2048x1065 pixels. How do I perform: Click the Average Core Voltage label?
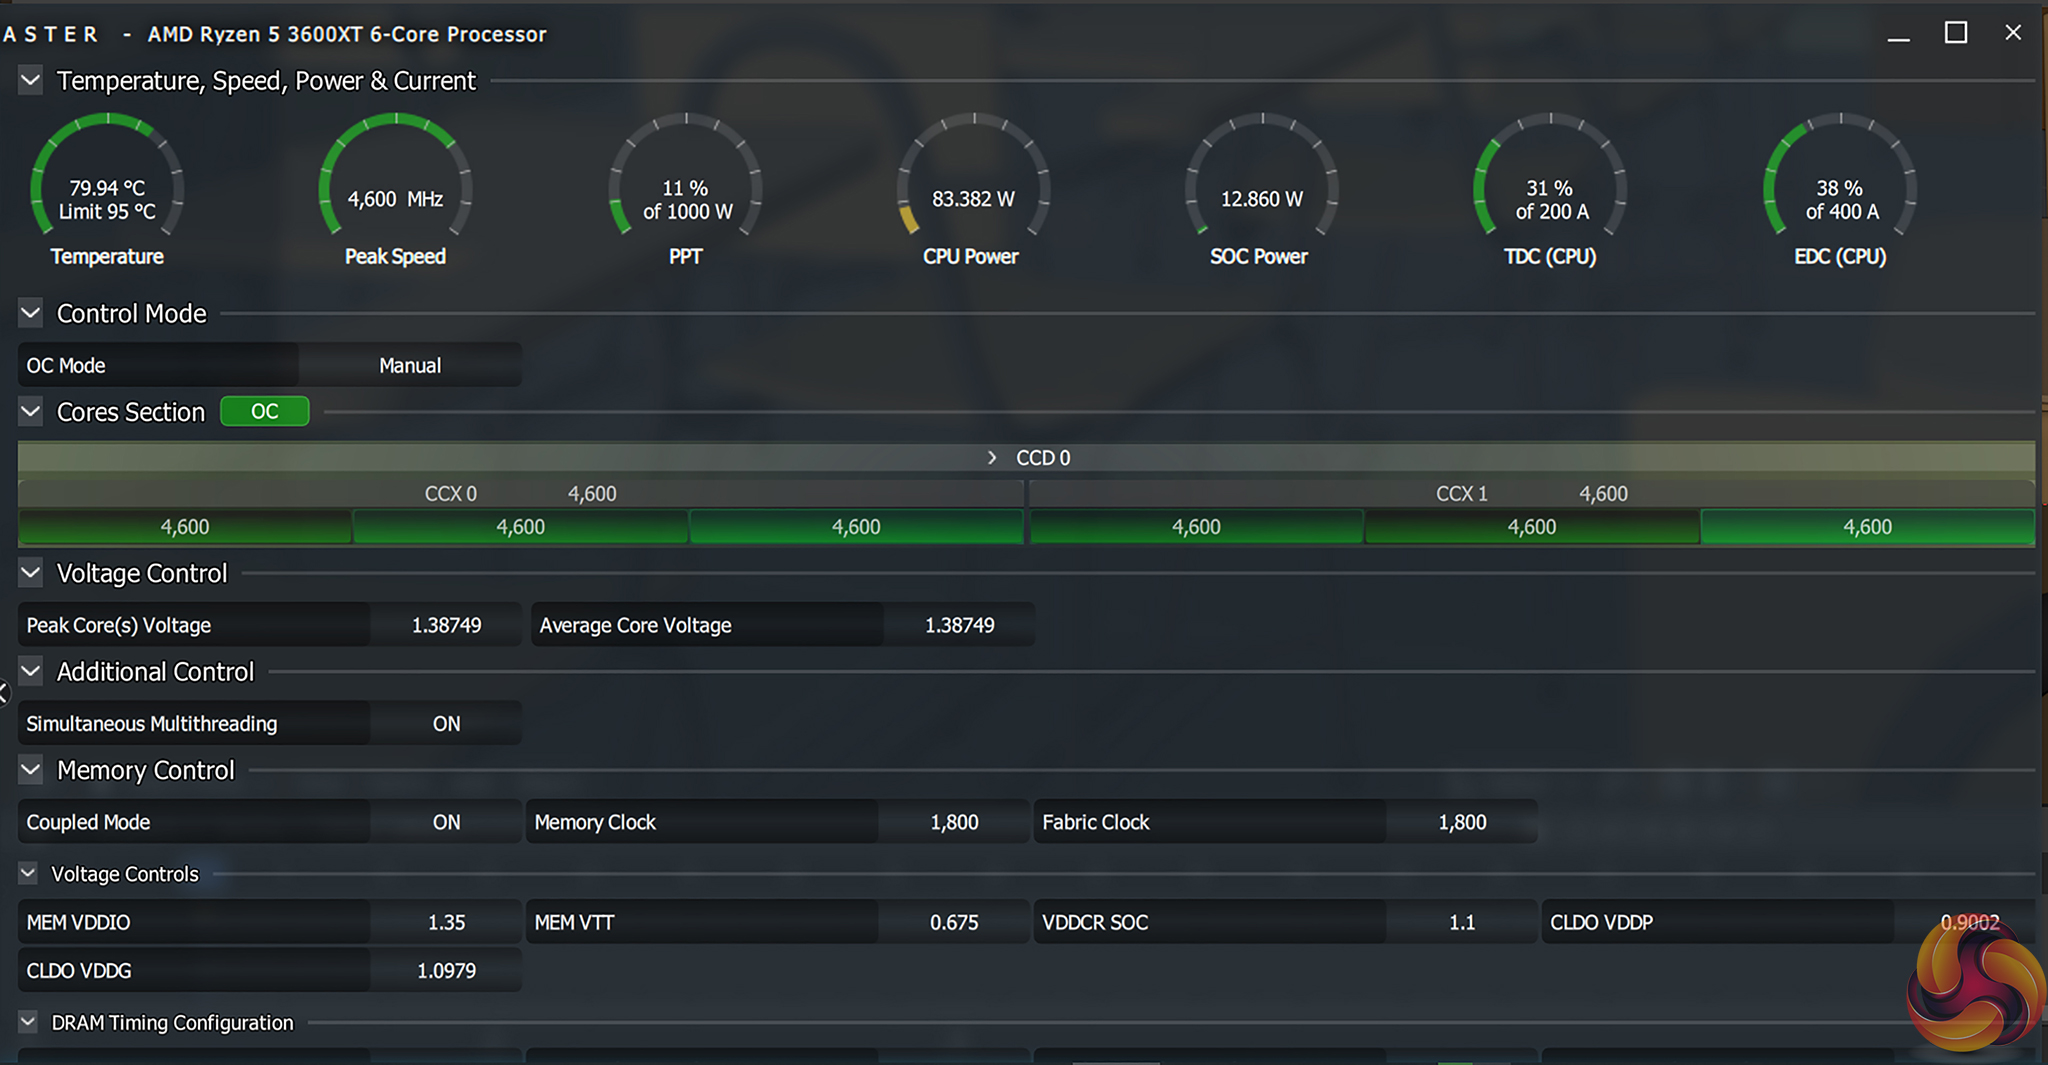click(x=636, y=625)
